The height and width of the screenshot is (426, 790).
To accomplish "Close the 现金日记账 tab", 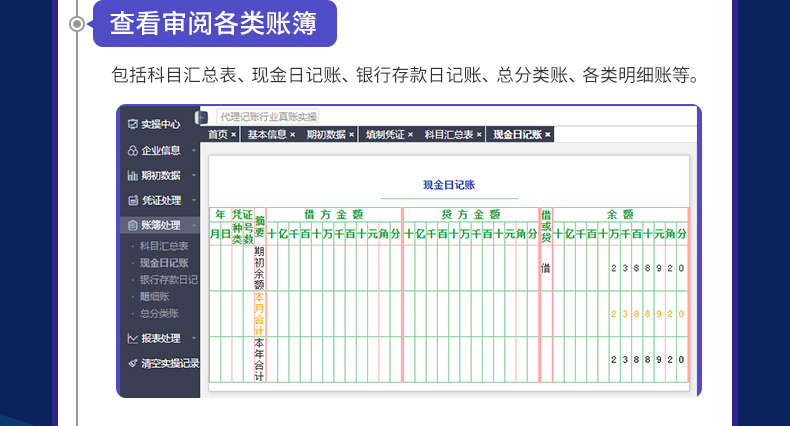I will (x=548, y=134).
